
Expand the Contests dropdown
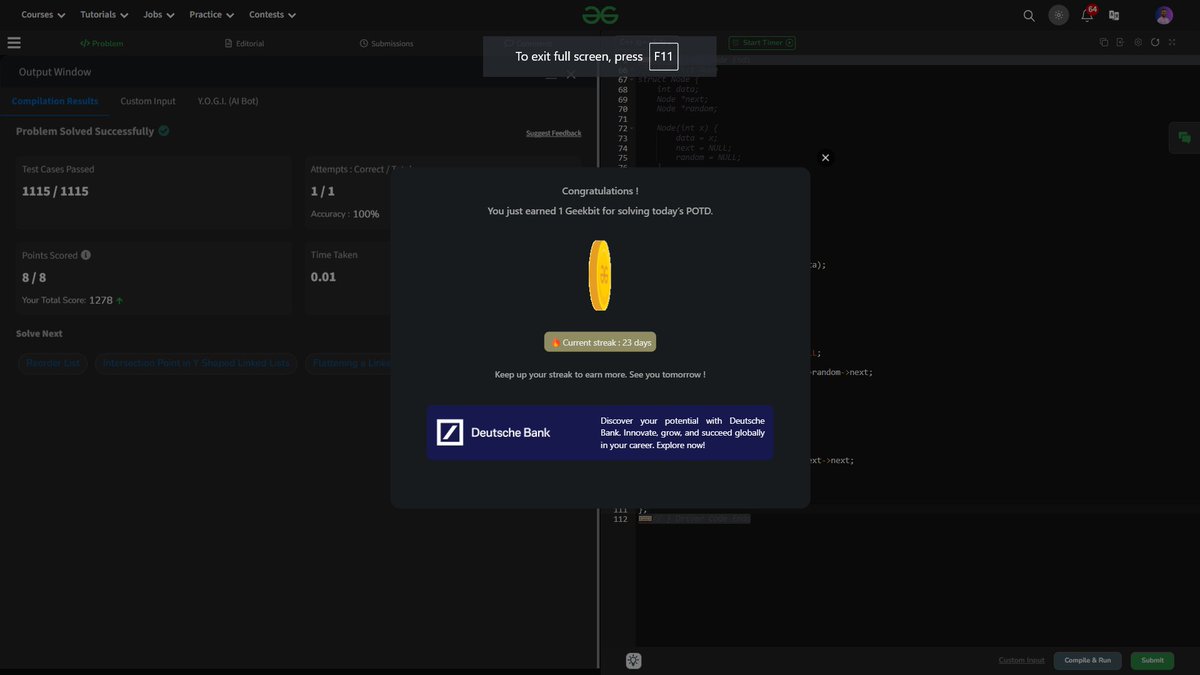[x=272, y=15]
